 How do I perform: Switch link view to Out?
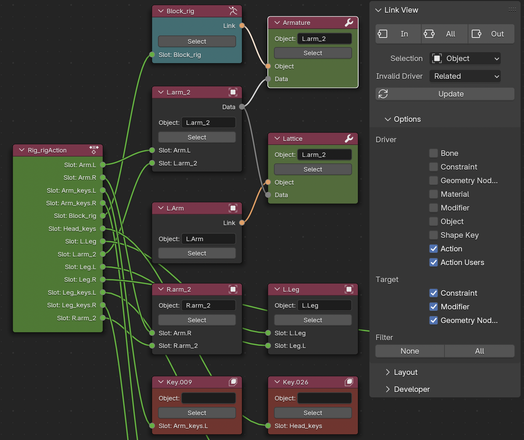point(491,34)
